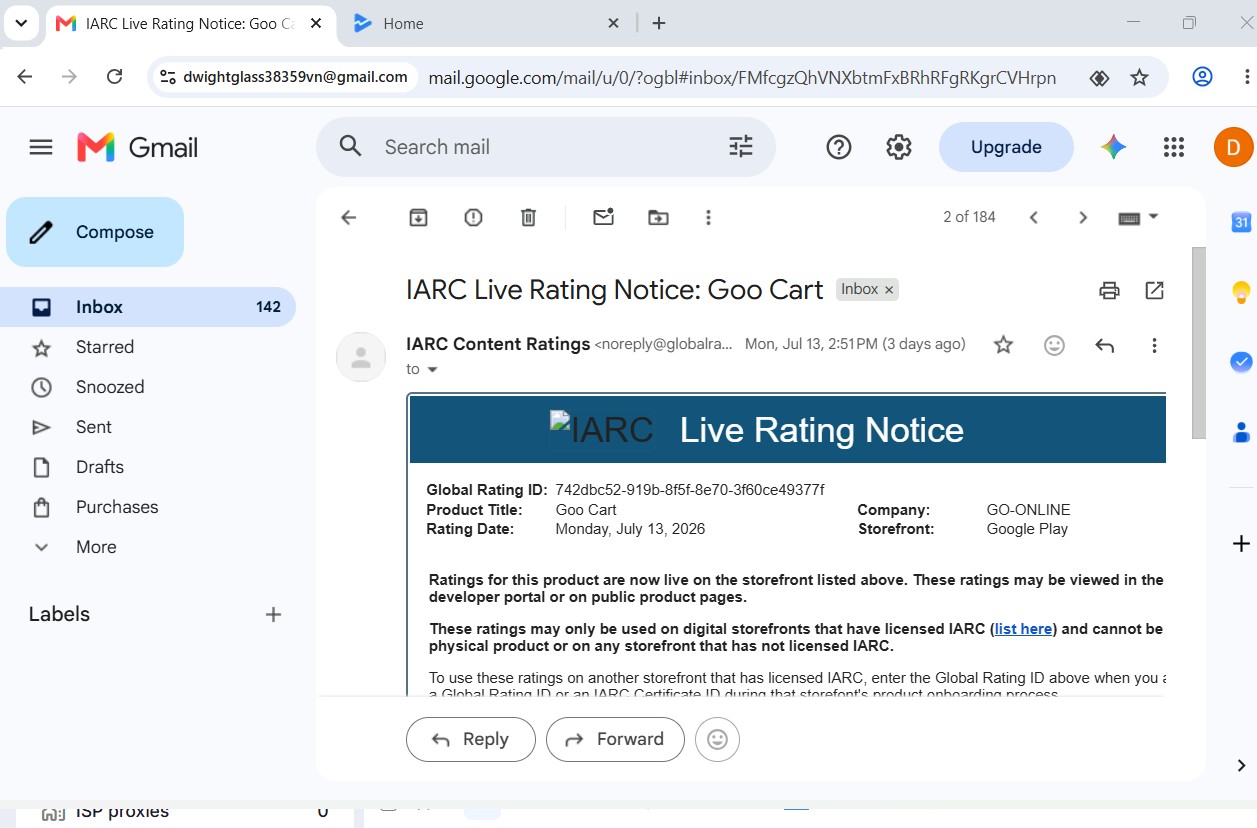This screenshot has width=1257, height=828.
Task: Click the reply arrow in email header
Action: [1105, 345]
